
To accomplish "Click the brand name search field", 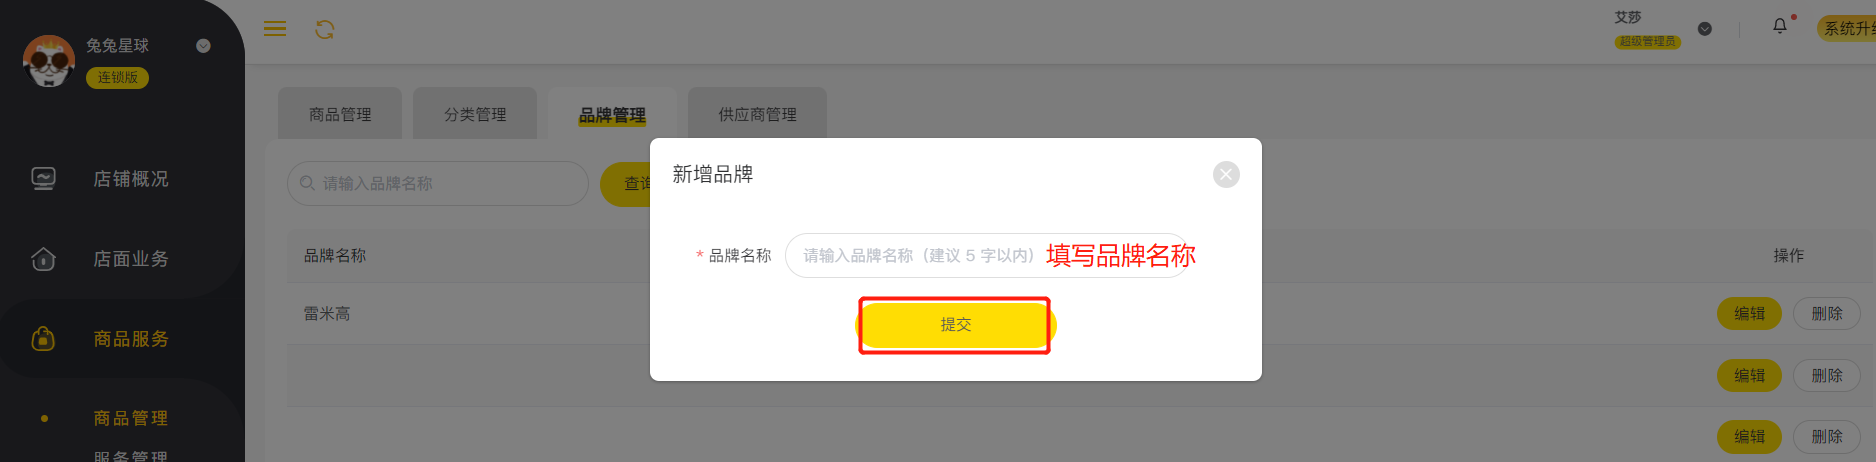I will pyautogui.click(x=438, y=184).
